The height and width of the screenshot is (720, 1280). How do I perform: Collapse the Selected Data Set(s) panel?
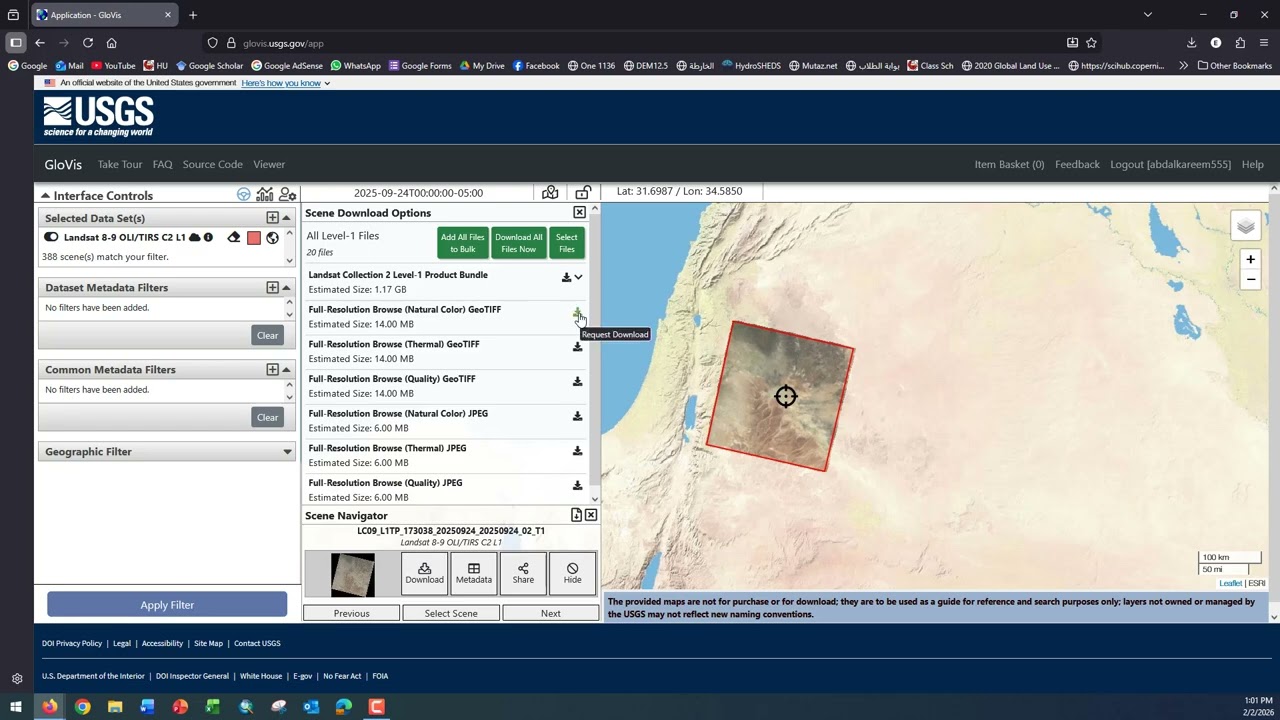click(x=286, y=218)
